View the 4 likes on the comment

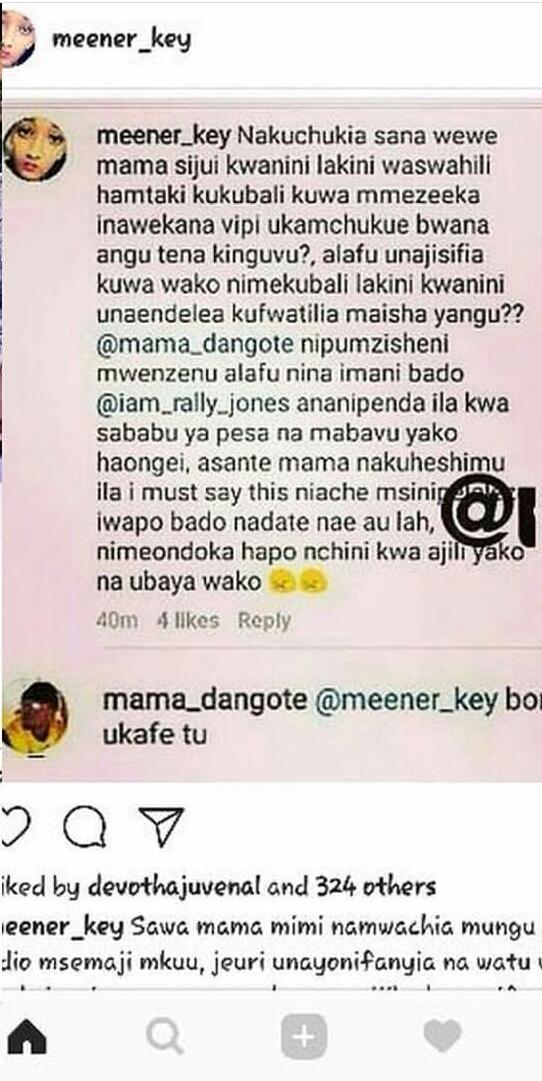[188, 621]
